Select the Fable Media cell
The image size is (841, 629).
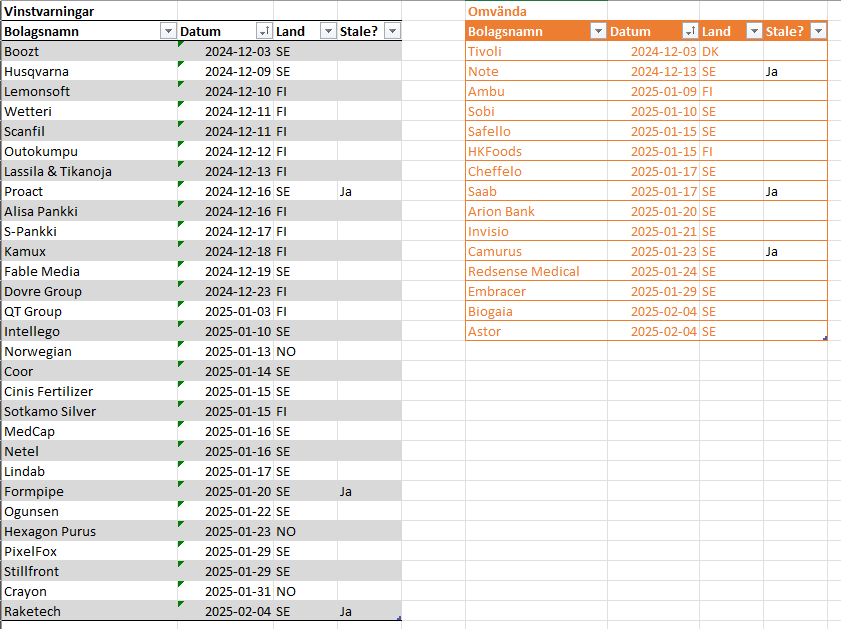click(x=90, y=271)
